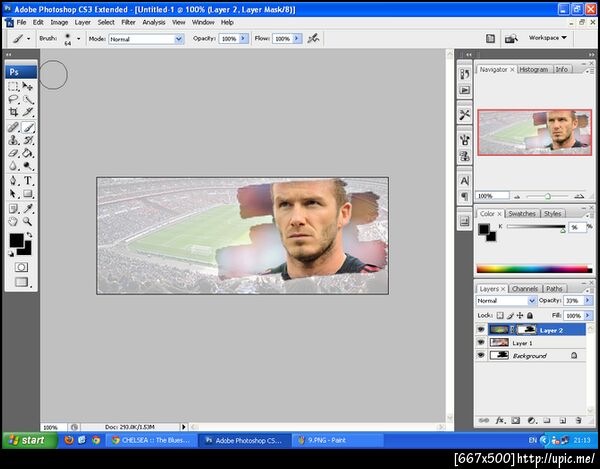
Task: Open the brush preset picker dropdown
Action: click(78, 39)
